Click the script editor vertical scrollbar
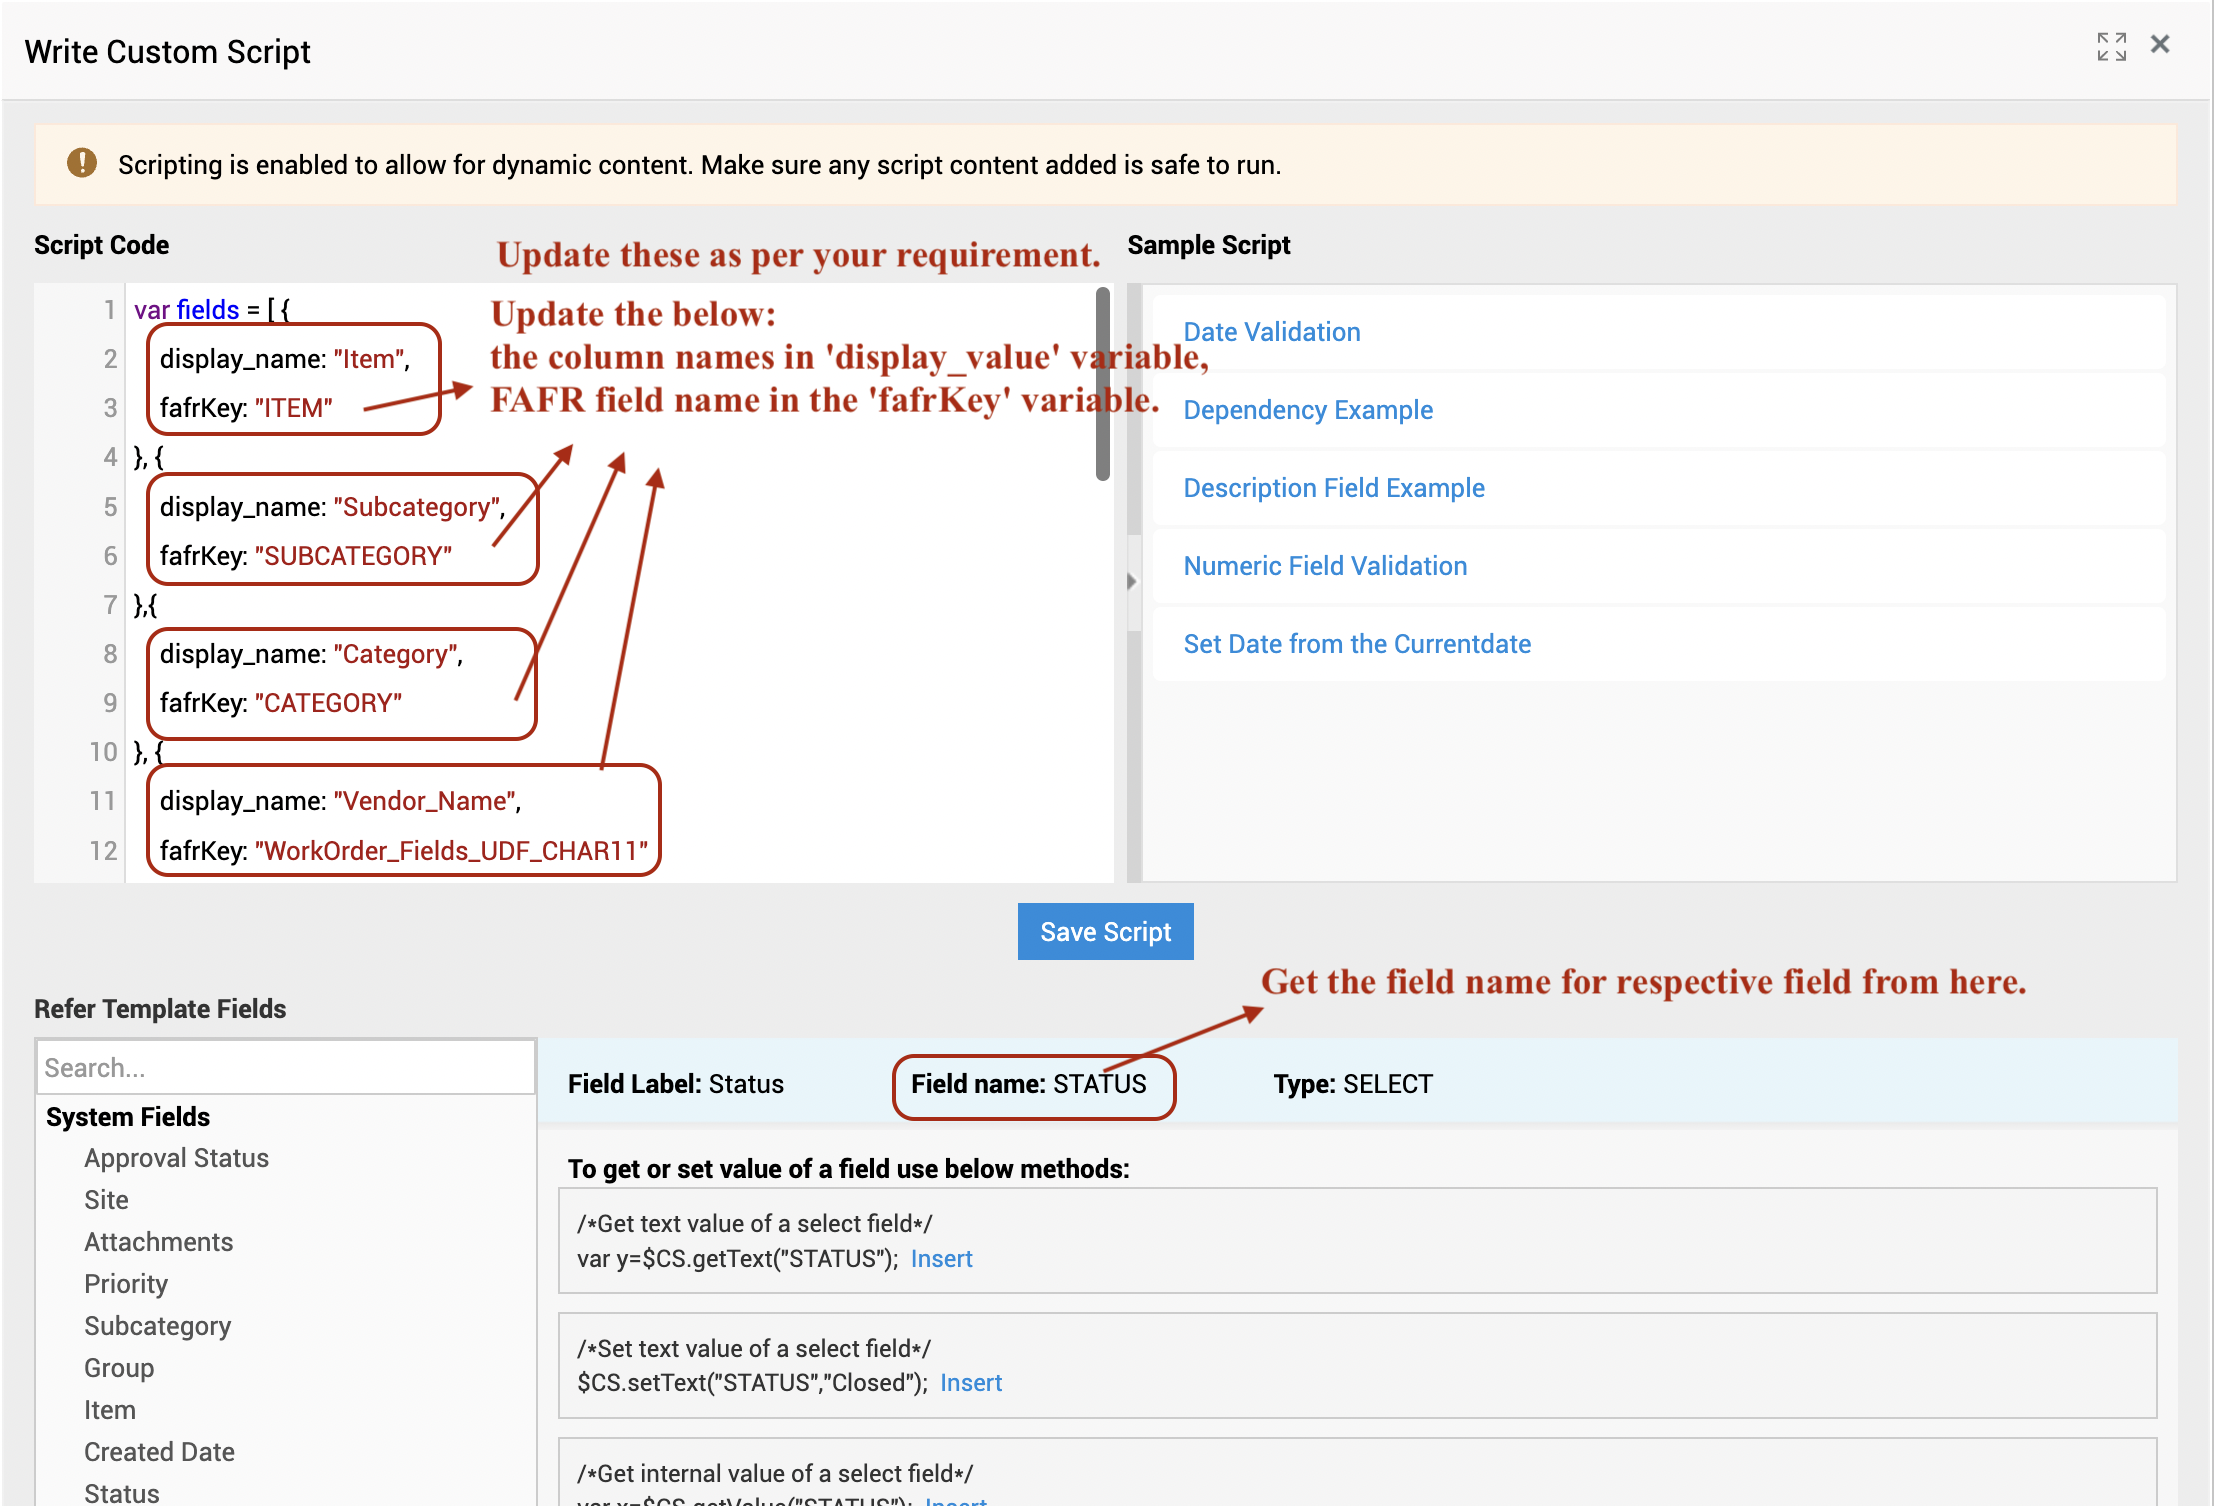This screenshot has height=1506, width=2214. point(1102,385)
